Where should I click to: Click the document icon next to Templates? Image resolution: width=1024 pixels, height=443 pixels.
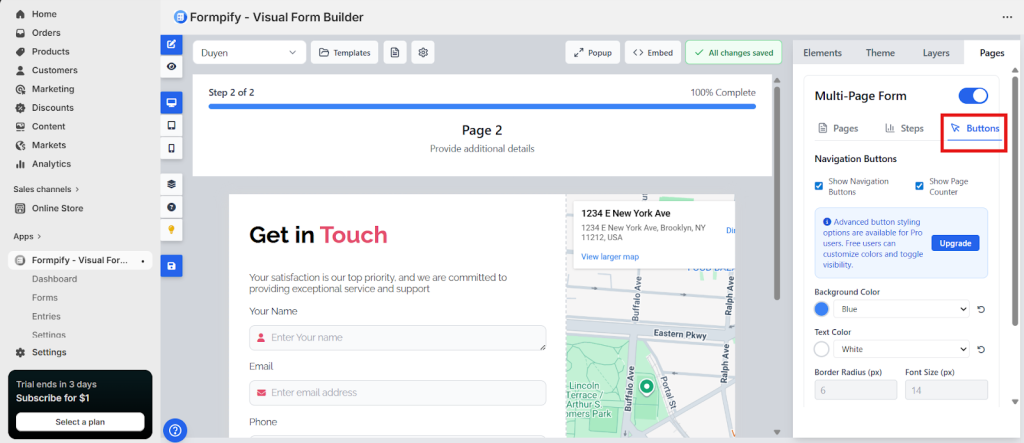(395, 53)
